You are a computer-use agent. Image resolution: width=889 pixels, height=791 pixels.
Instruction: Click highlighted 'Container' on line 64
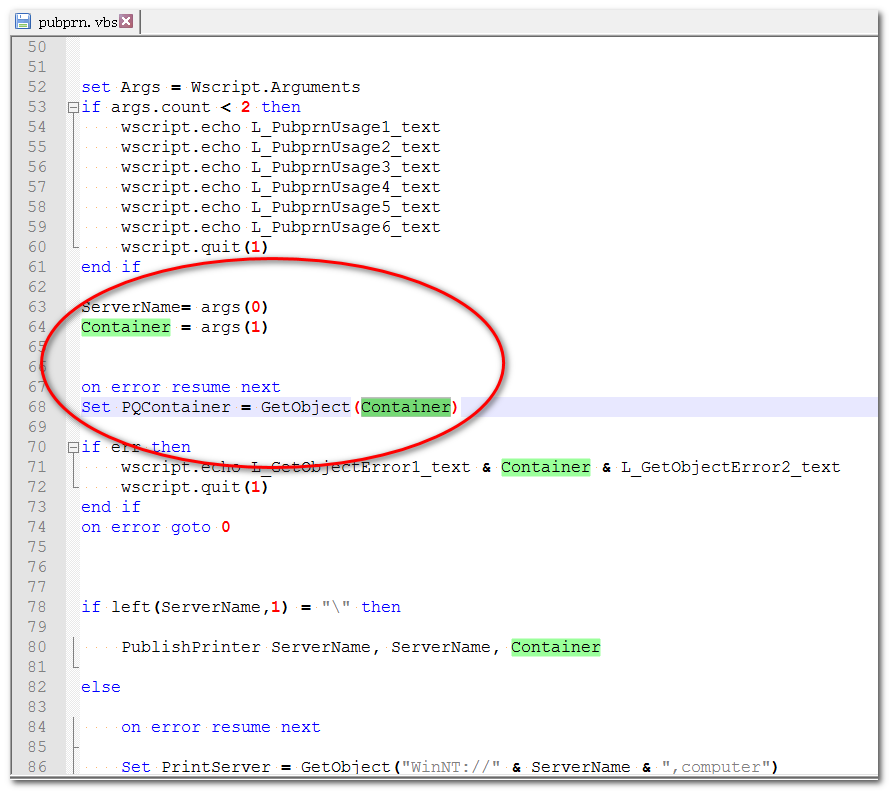[126, 327]
